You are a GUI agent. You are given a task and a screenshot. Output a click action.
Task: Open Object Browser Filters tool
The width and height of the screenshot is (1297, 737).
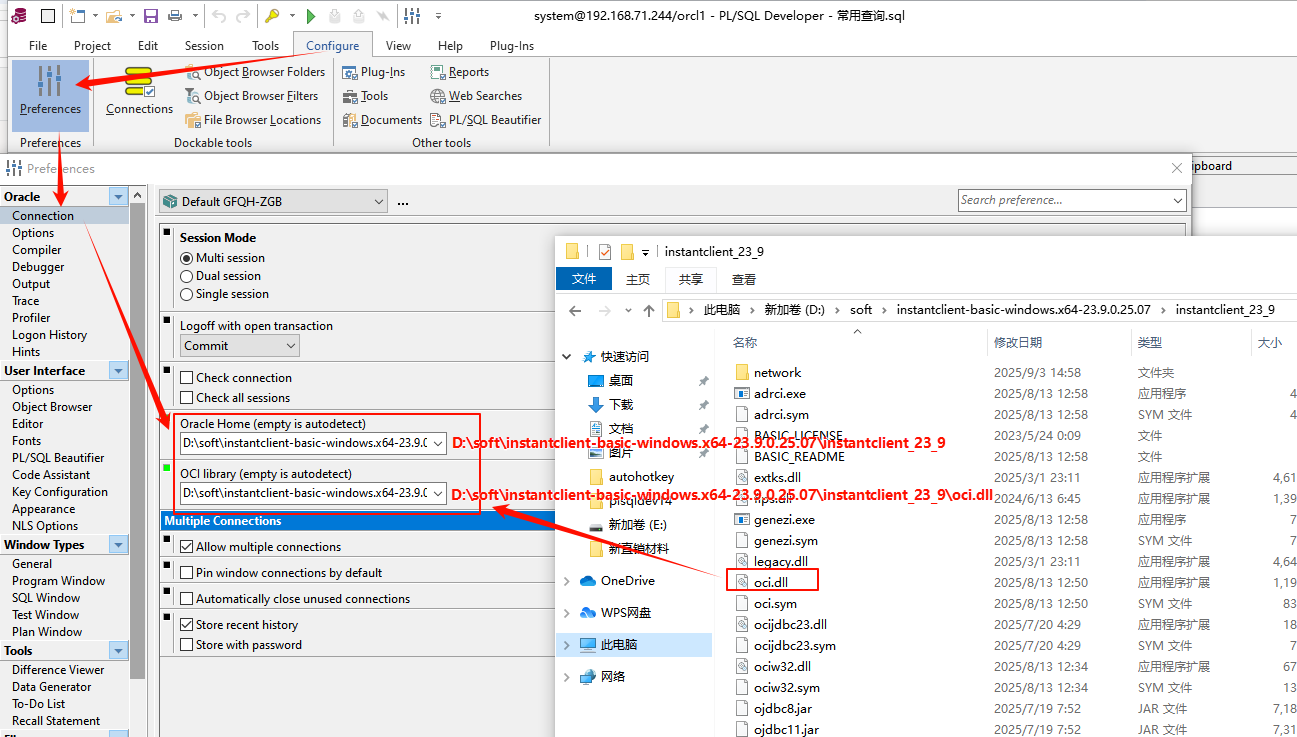click(252, 96)
